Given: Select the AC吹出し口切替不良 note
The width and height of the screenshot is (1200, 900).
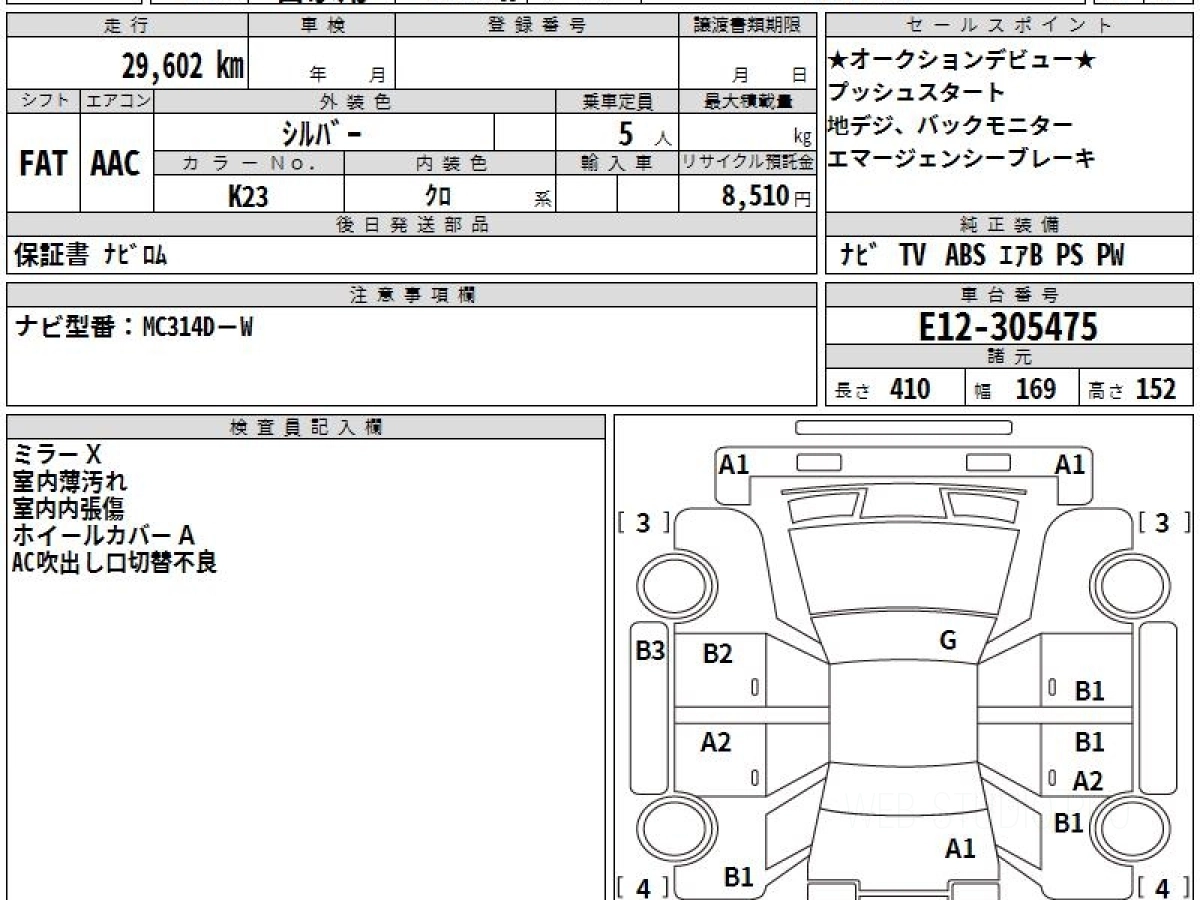Looking at the screenshot, I should [115, 563].
